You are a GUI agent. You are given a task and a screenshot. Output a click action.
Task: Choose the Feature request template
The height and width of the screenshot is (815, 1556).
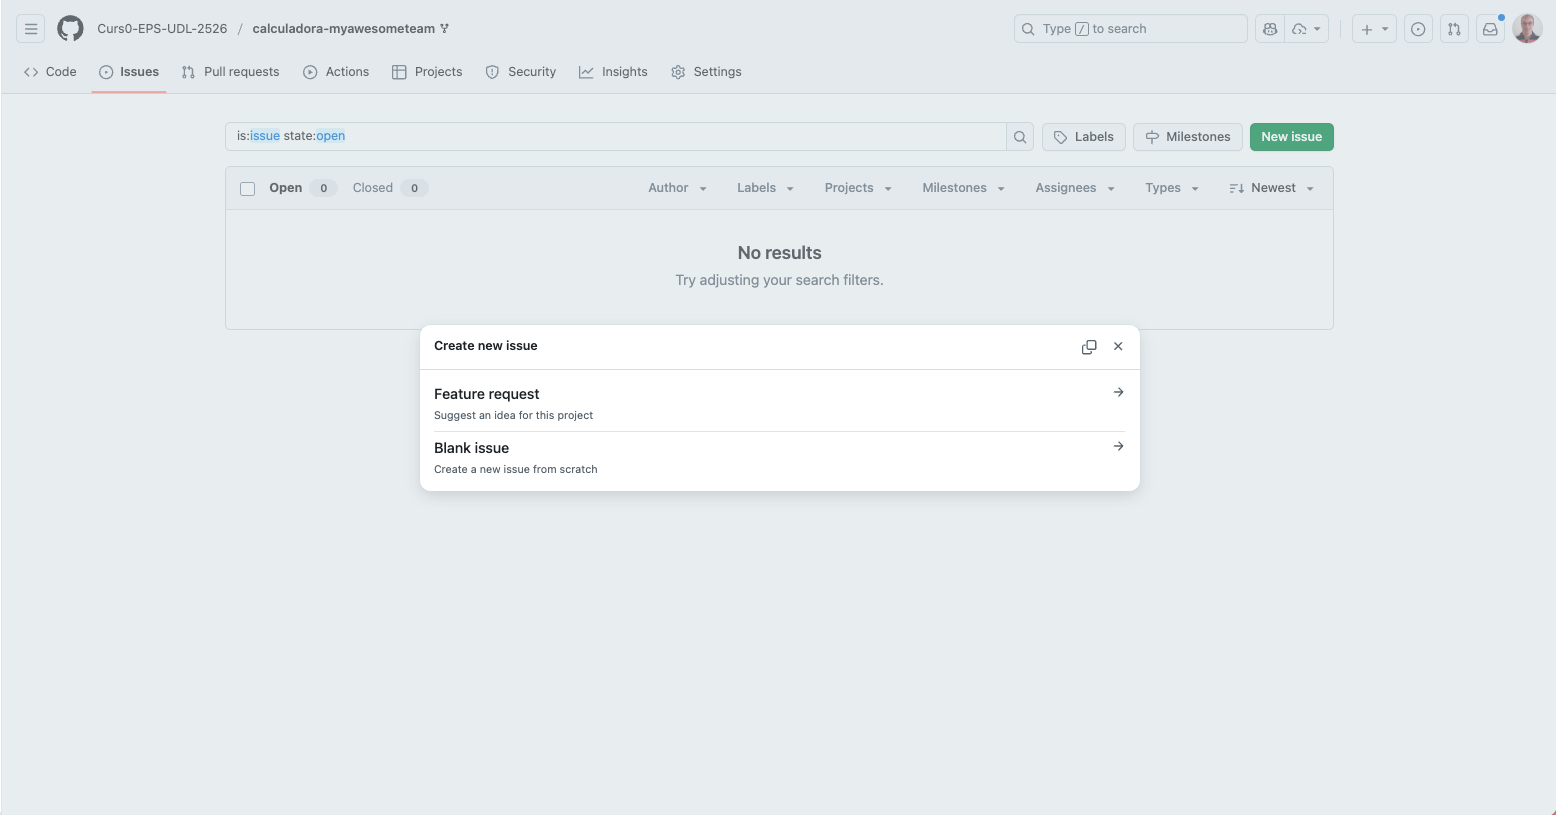[779, 403]
